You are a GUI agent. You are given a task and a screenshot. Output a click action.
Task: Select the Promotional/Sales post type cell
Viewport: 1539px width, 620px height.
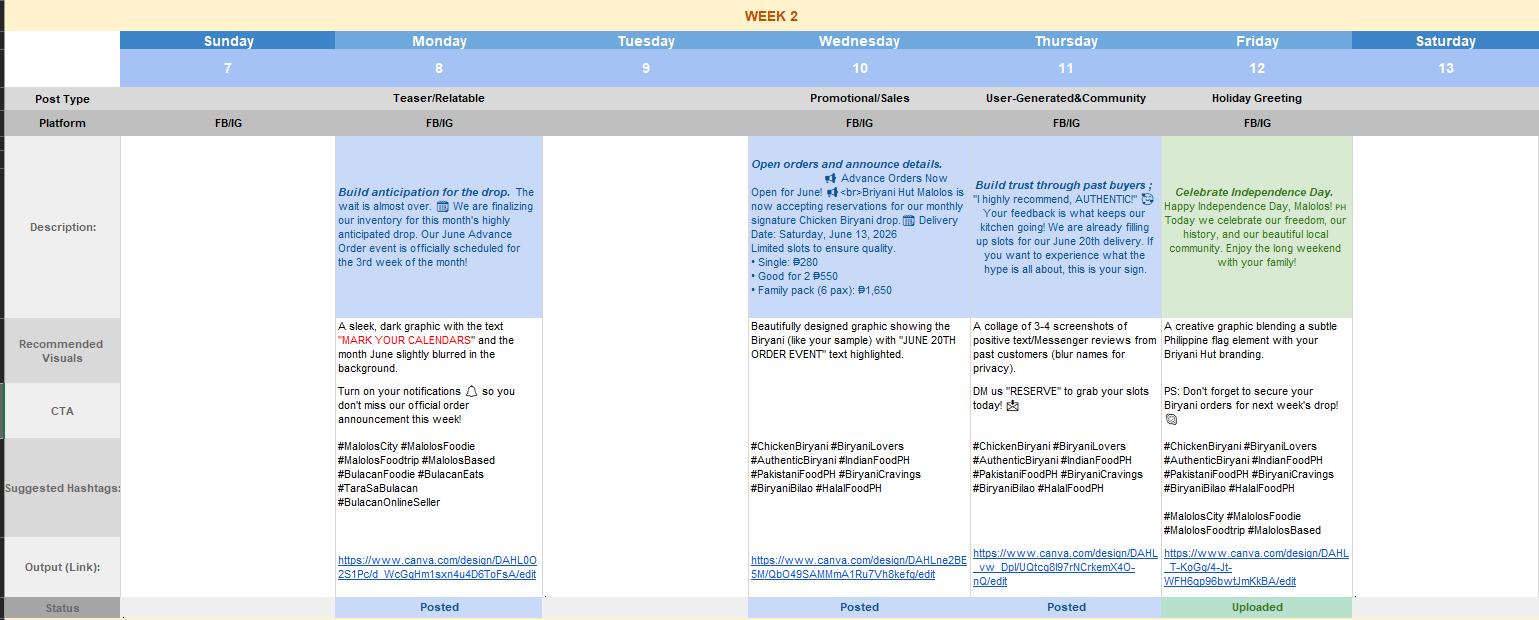pos(859,98)
